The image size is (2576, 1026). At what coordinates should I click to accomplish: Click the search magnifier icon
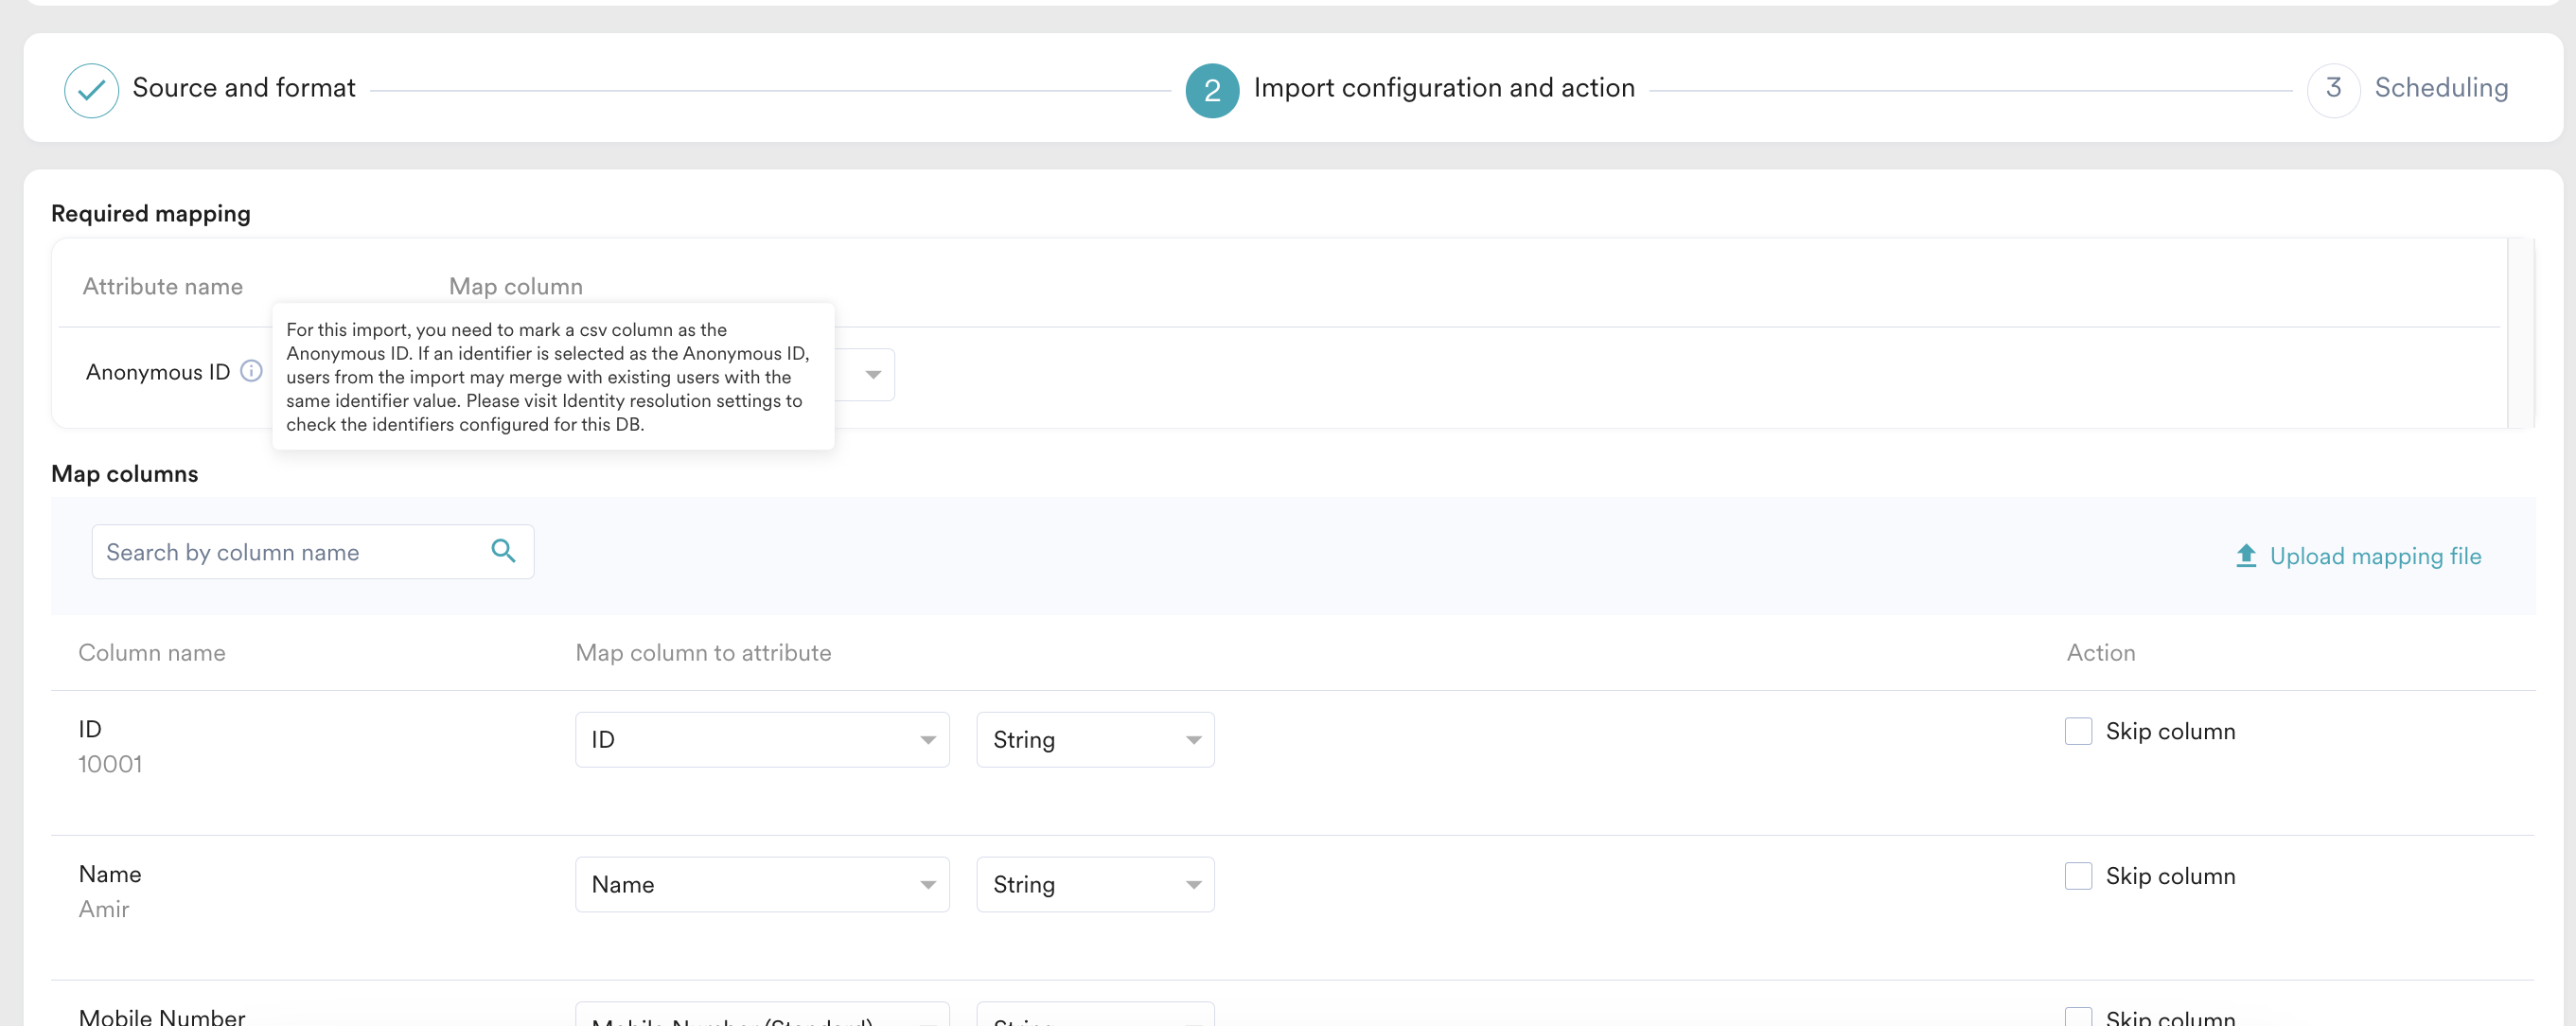pos(503,551)
